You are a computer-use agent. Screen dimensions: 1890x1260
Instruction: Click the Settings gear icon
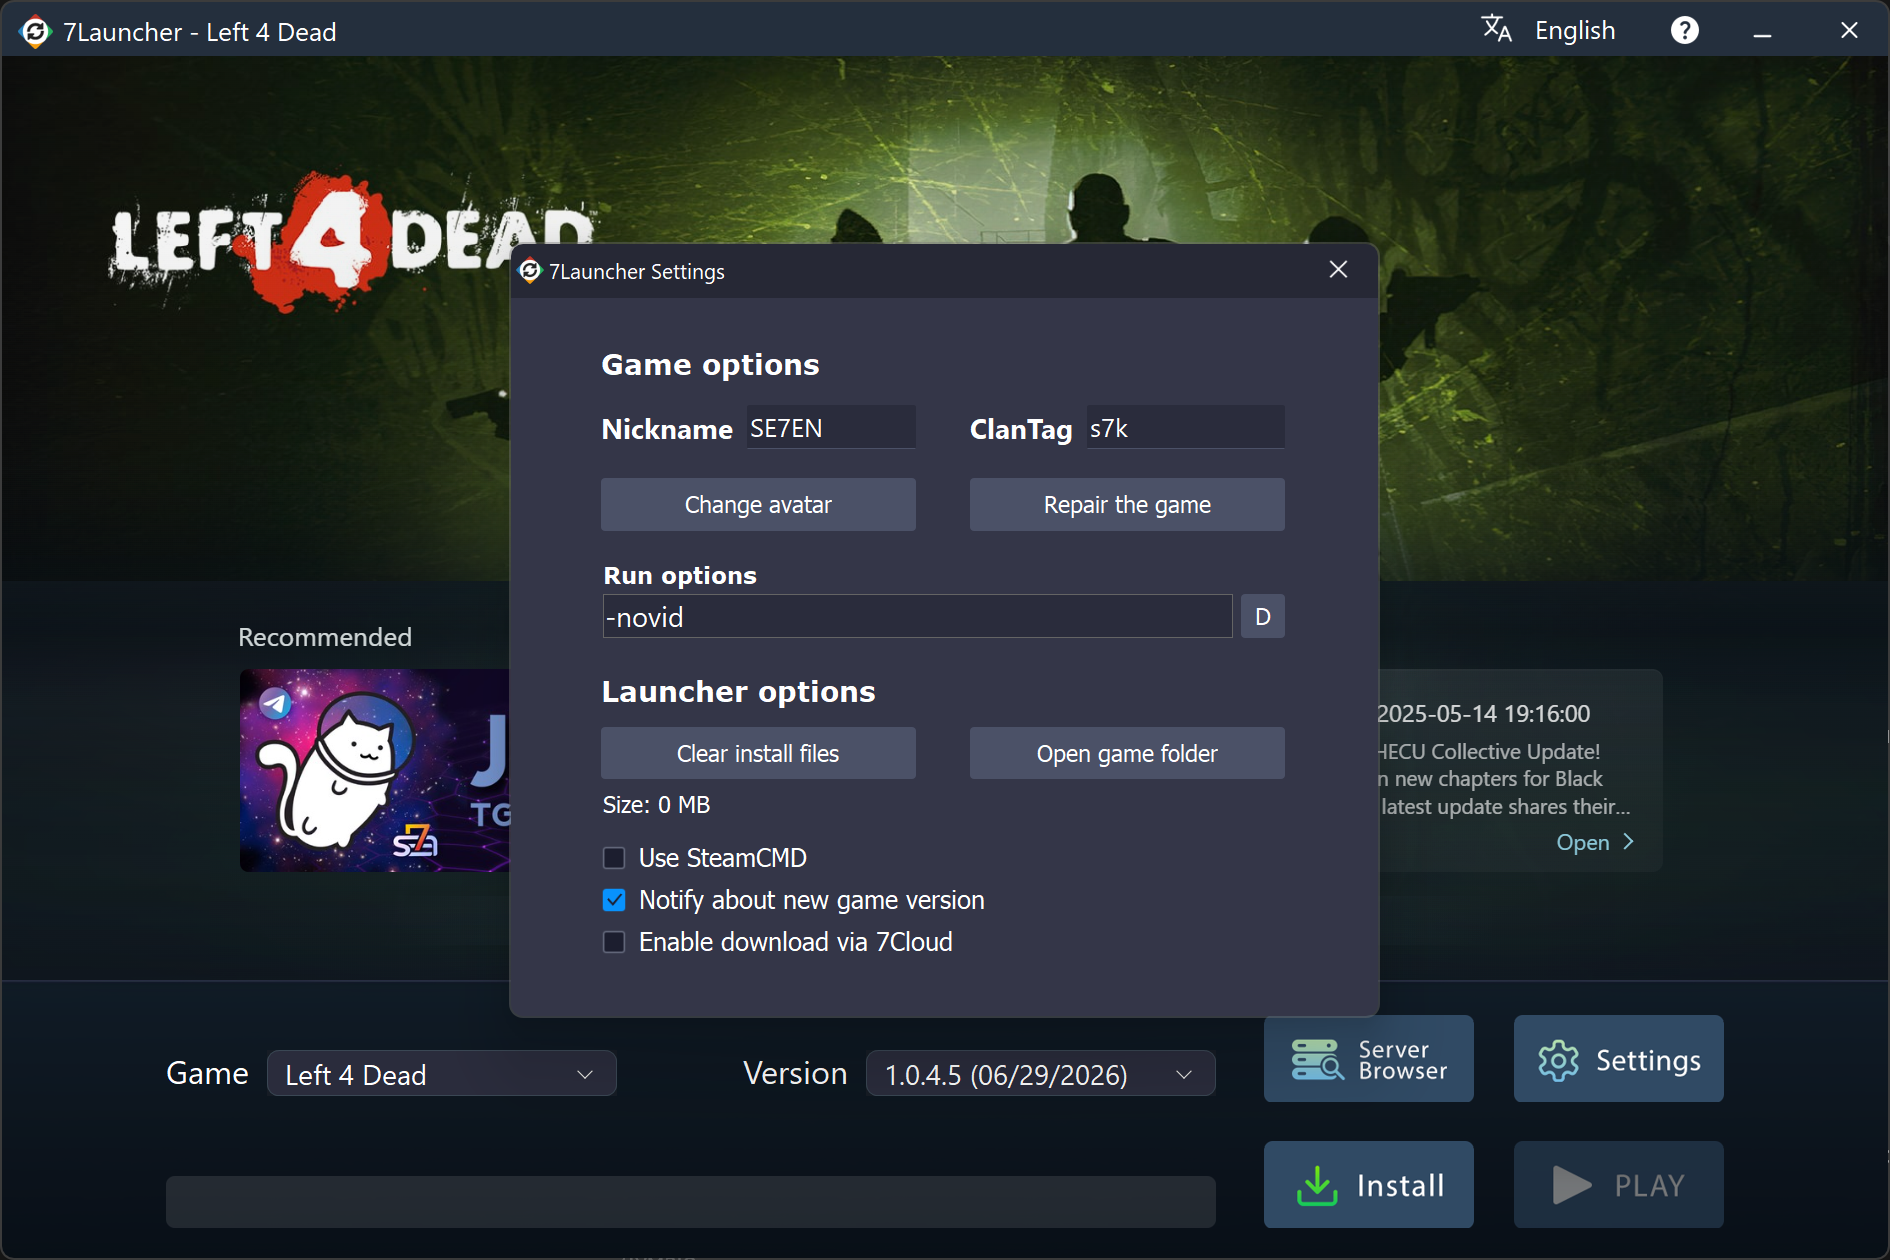(x=1558, y=1060)
